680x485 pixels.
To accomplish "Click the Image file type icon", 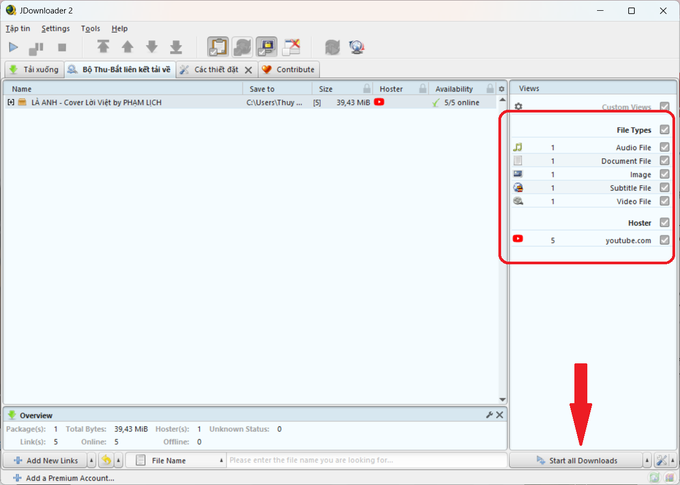I will tap(518, 174).
